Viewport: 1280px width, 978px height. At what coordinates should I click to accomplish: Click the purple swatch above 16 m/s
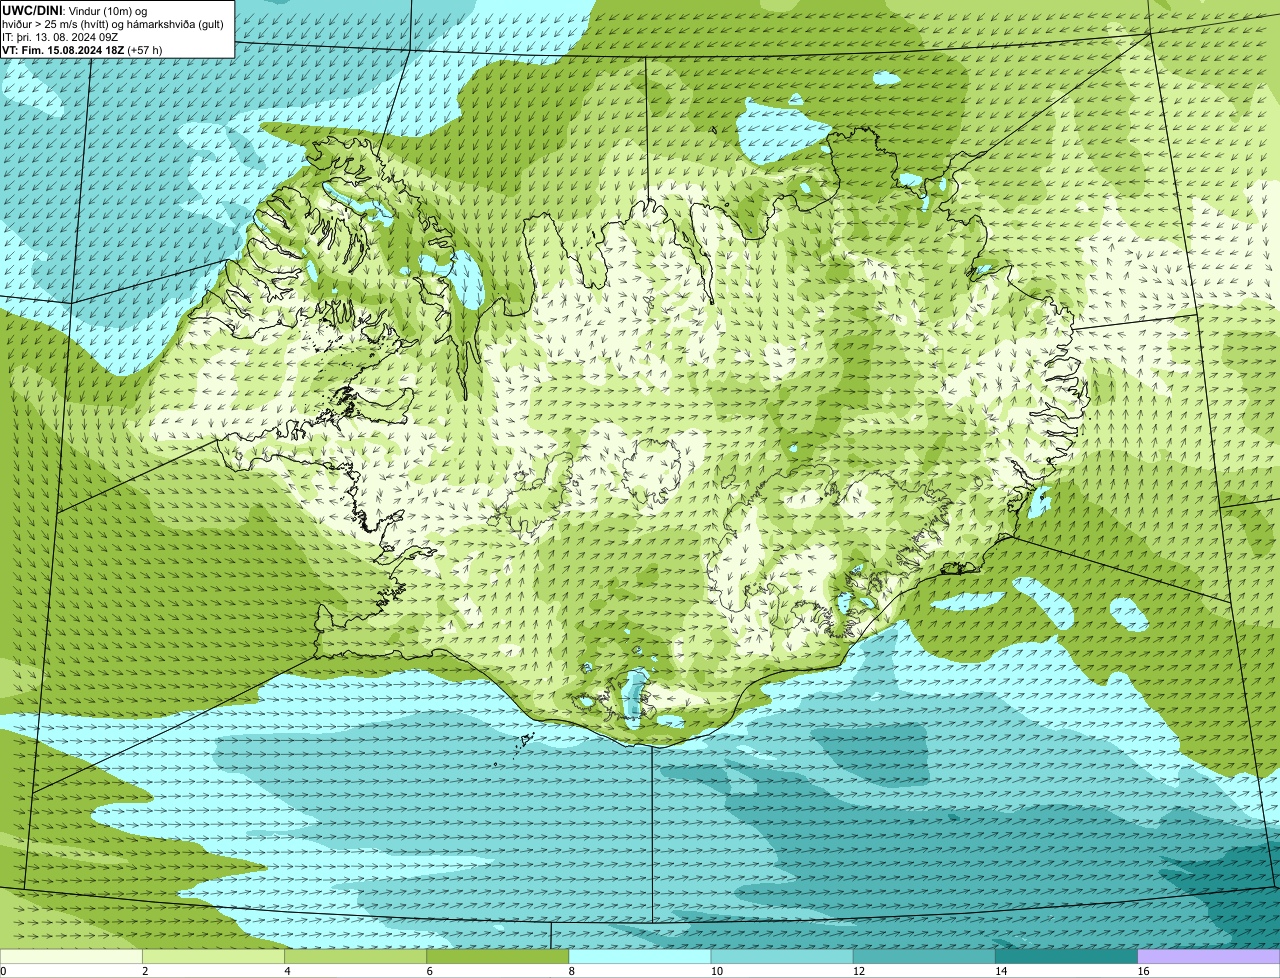coord(1209,956)
